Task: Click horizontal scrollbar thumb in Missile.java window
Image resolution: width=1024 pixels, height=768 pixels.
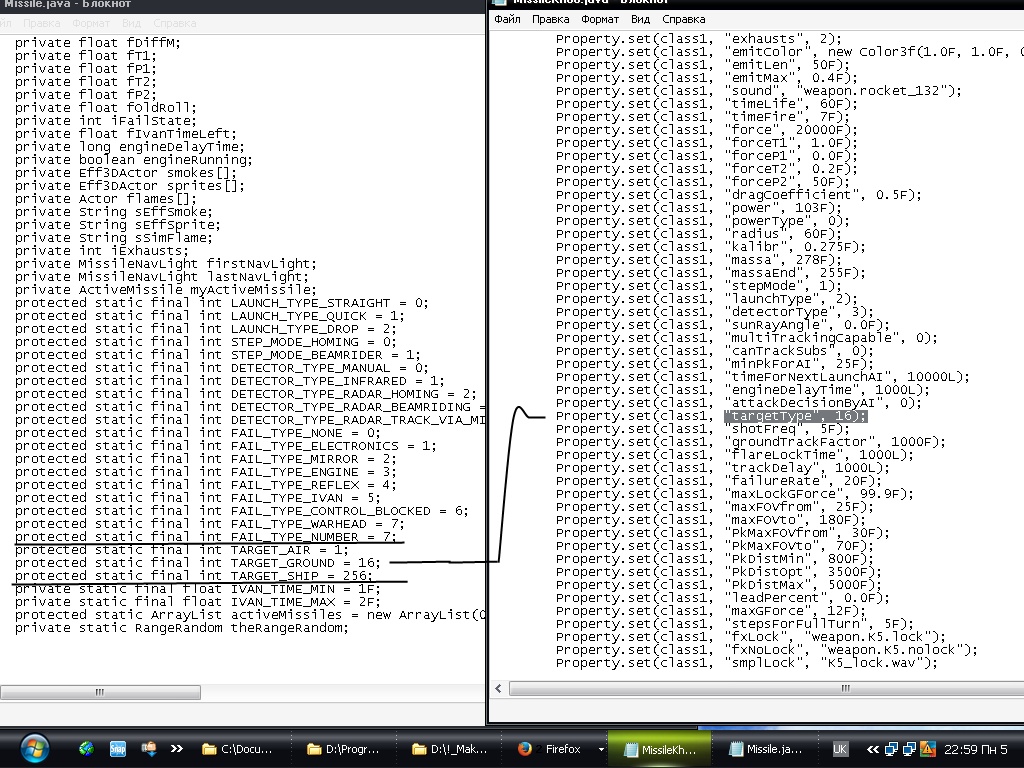Action: click(100, 692)
